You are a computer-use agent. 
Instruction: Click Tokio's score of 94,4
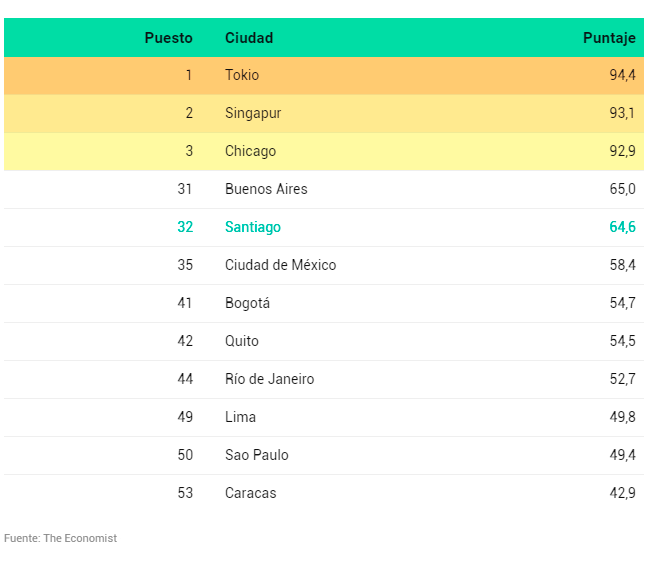(x=622, y=75)
